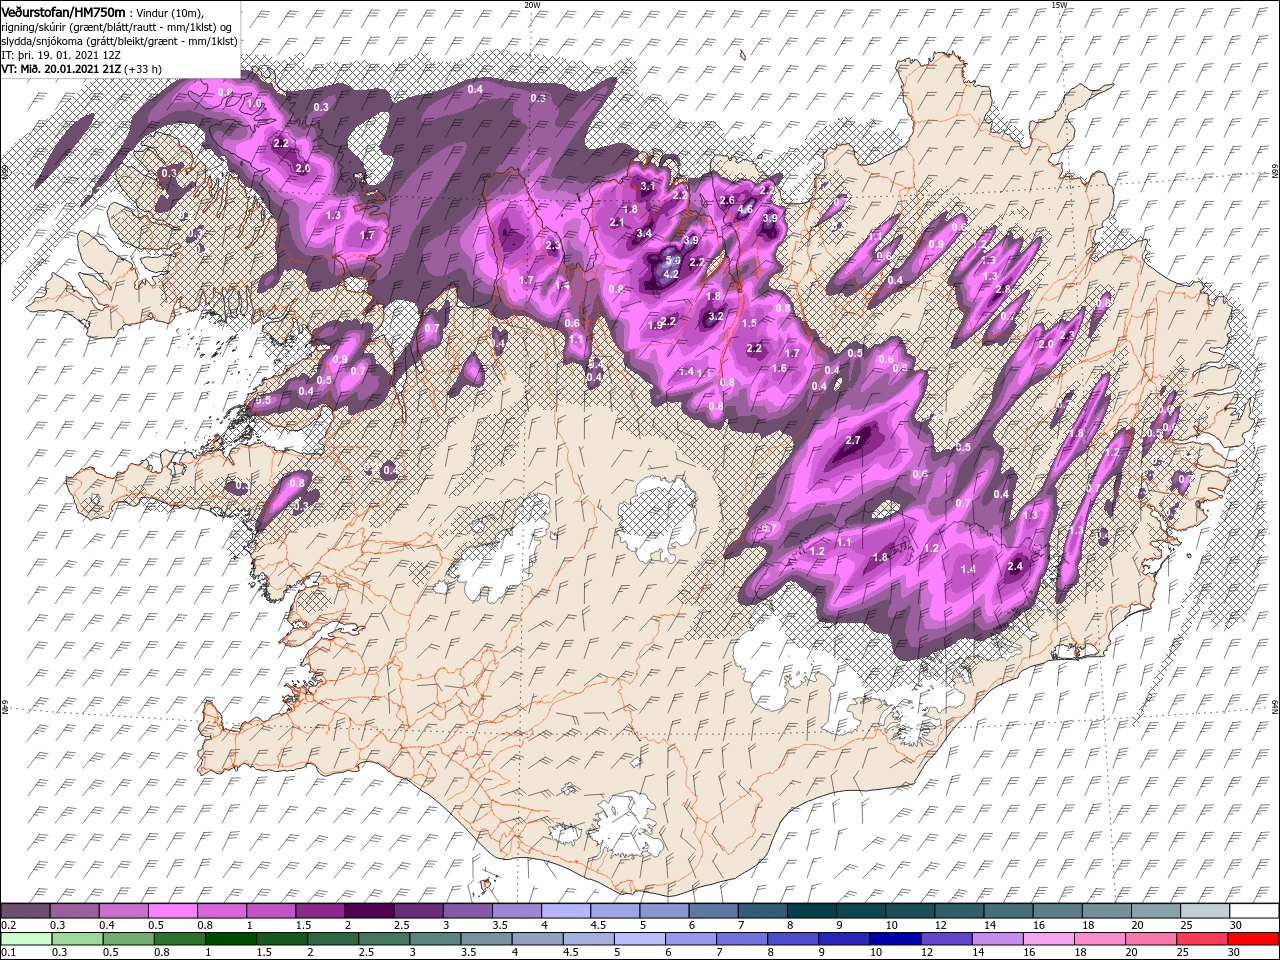Click the valid time 'VT: Mið. 20.01.2021 21Z'
The image size is (1280, 960).
click(59, 69)
